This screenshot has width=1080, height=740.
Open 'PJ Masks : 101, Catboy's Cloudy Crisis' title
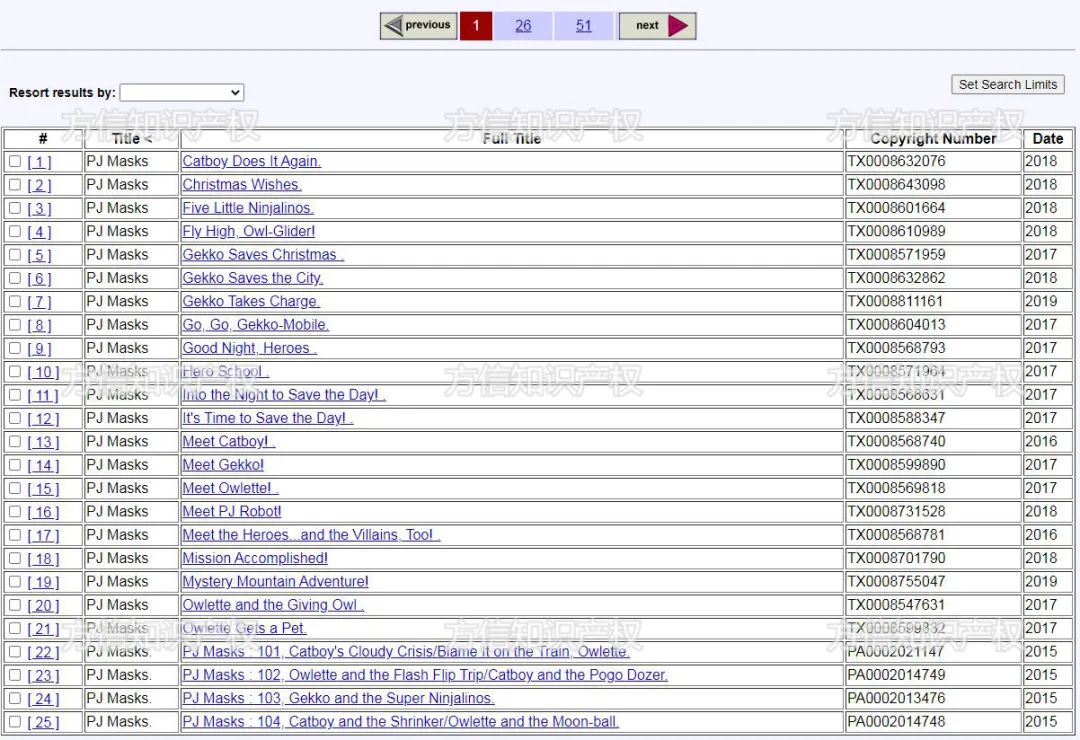click(x=406, y=652)
